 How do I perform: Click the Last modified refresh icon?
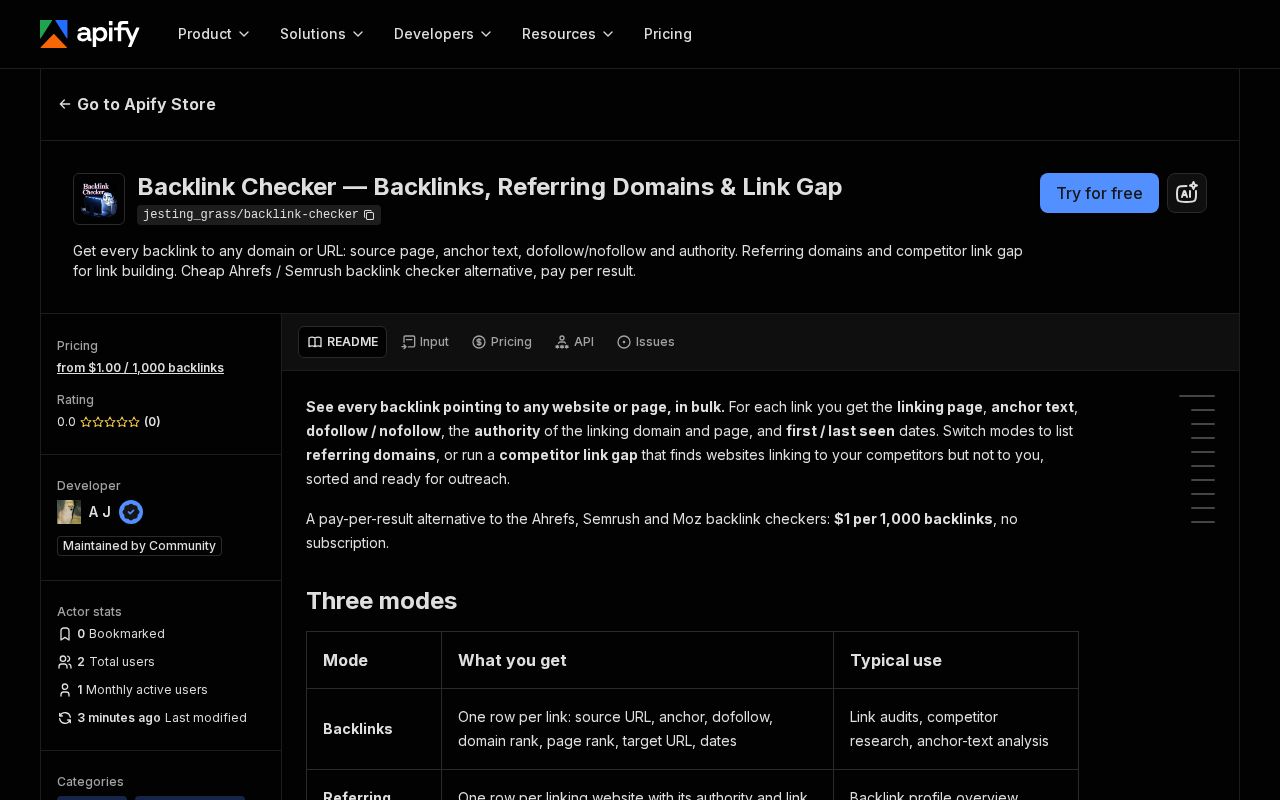pos(65,718)
